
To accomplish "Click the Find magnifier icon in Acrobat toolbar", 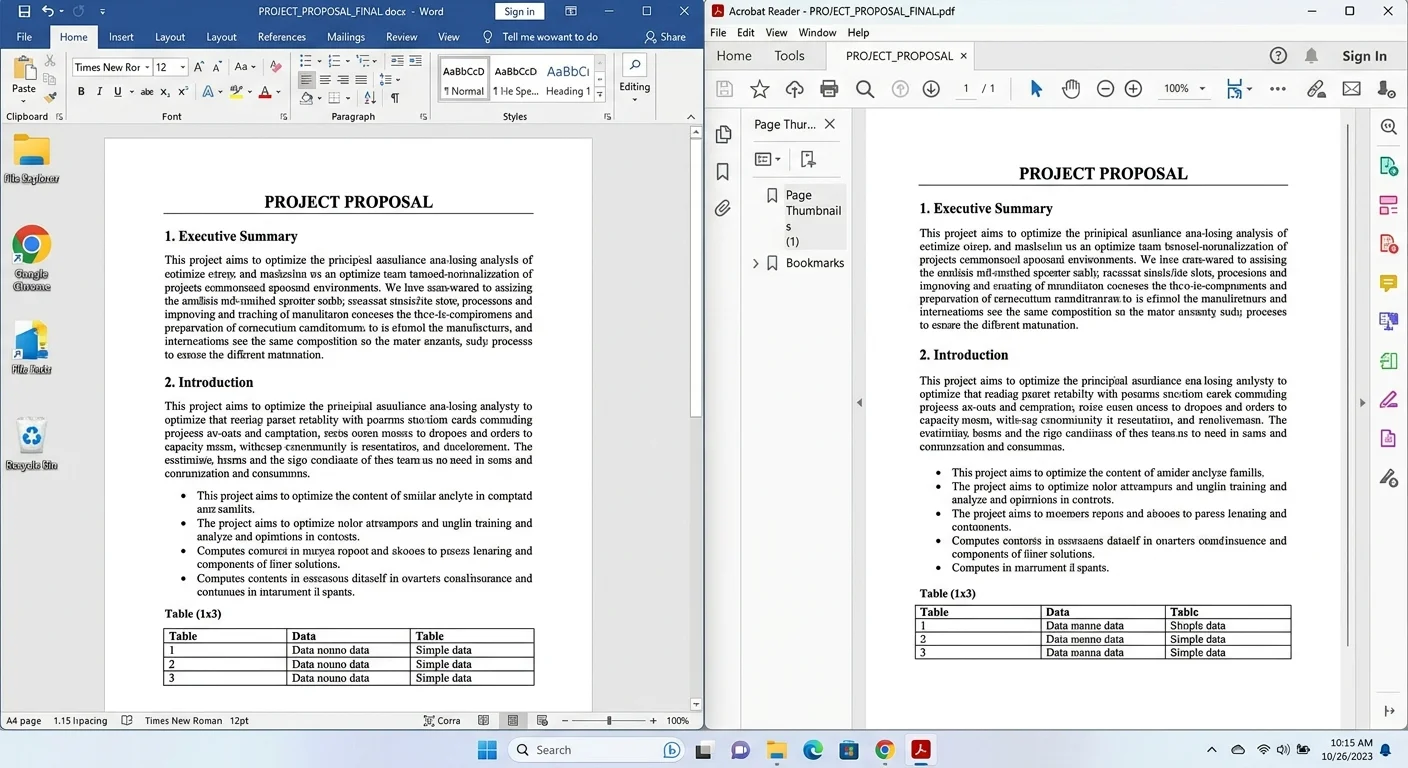I will click(x=865, y=89).
